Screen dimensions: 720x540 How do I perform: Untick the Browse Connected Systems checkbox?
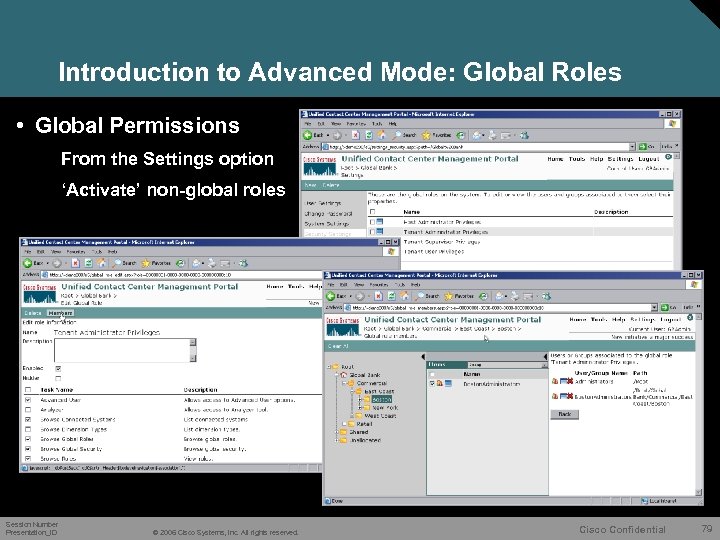point(28,420)
